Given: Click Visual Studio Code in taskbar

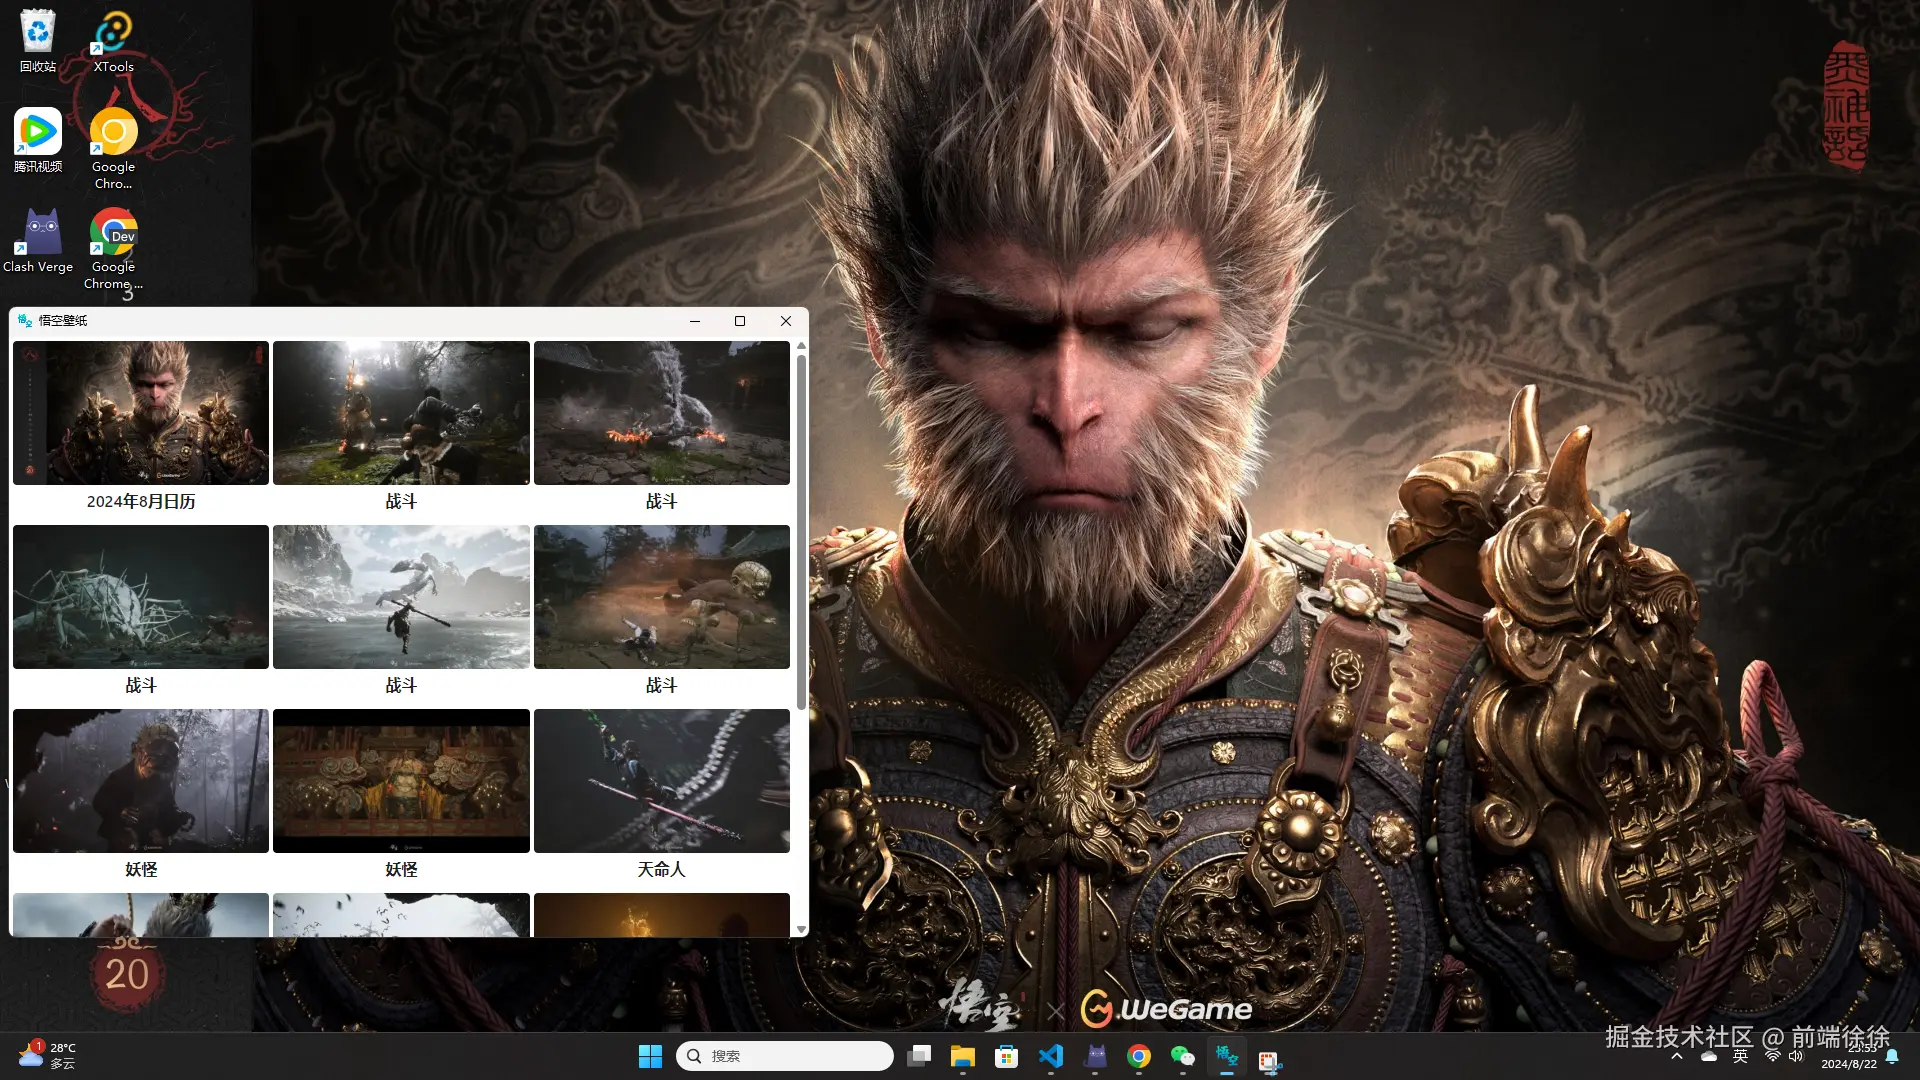Looking at the screenshot, I should point(1051,1056).
